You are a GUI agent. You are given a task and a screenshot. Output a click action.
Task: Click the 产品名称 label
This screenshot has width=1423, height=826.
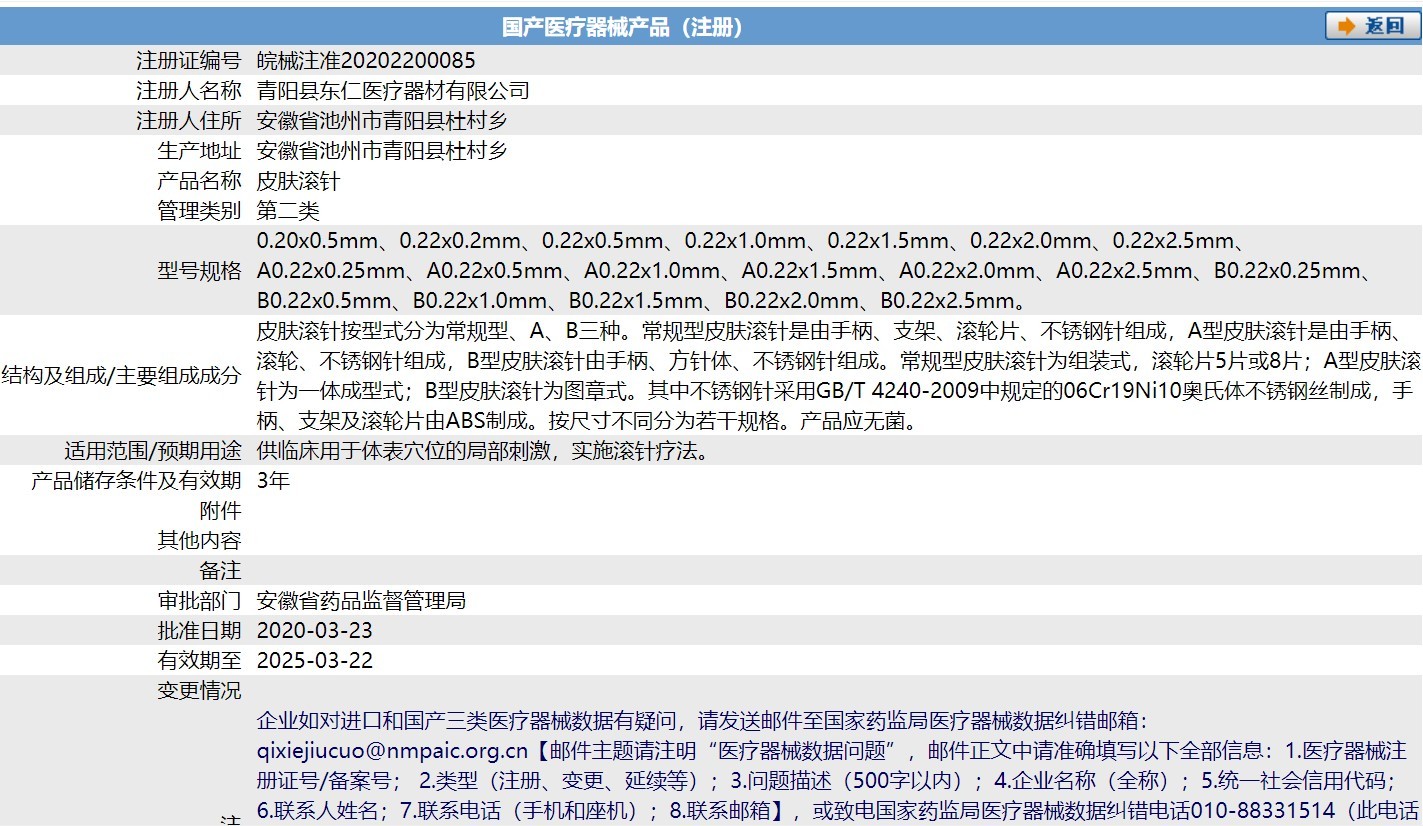[x=199, y=181]
